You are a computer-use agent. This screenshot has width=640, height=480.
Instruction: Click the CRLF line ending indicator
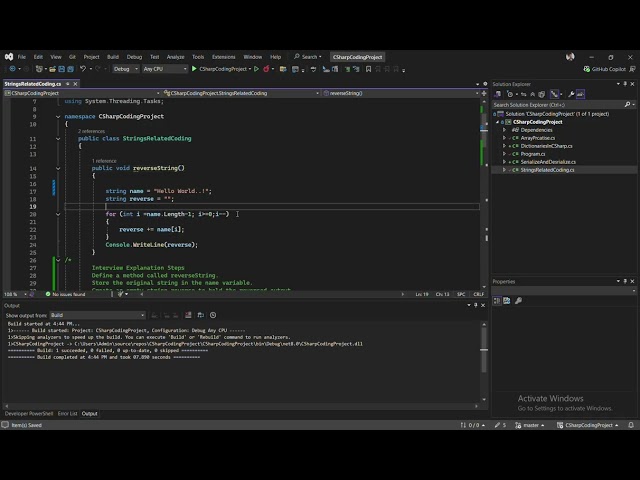[478, 294]
